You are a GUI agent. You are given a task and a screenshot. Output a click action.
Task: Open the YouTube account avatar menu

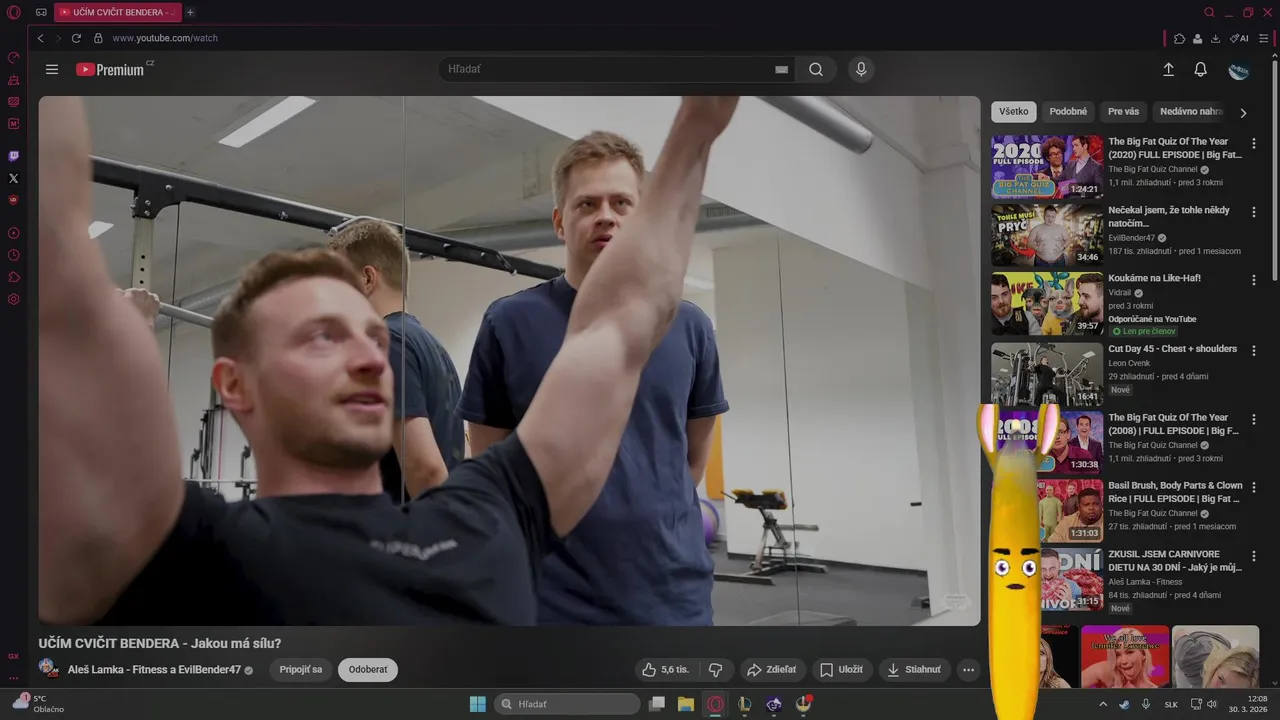[1238, 70]
